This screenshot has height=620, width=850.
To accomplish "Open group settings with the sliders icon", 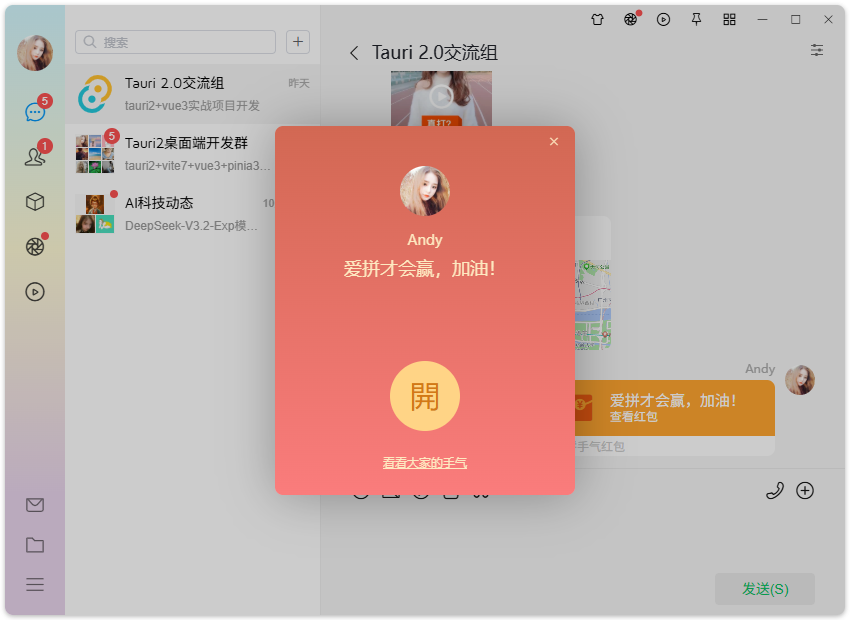I will (x=817, y=50).
